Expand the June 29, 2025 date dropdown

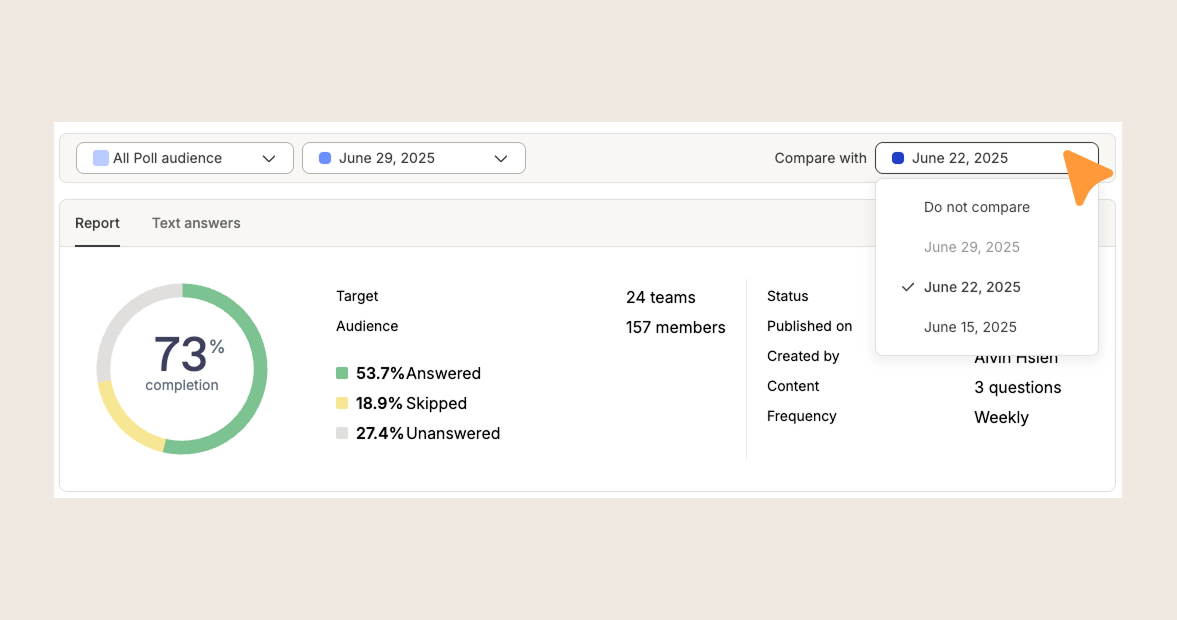(x=413, y=158)
